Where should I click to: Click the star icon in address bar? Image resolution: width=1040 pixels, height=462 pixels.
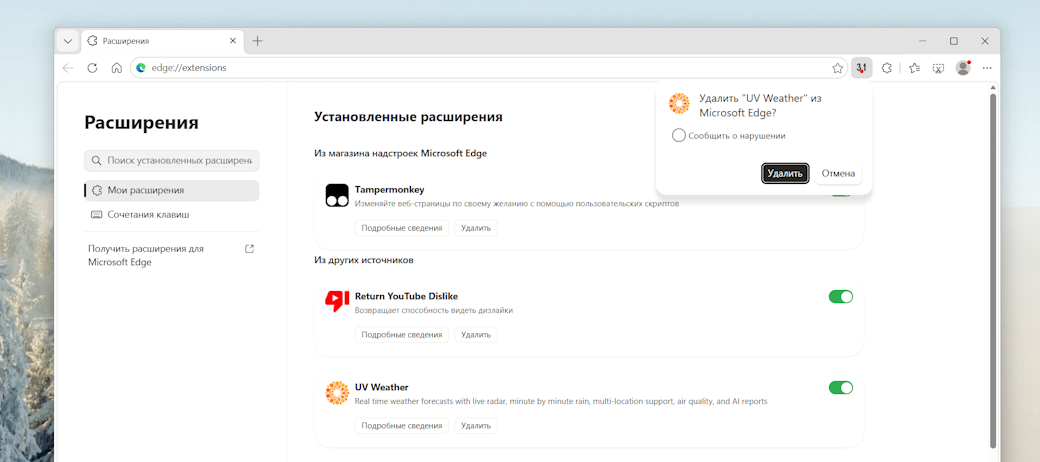[x=838, y=68]
